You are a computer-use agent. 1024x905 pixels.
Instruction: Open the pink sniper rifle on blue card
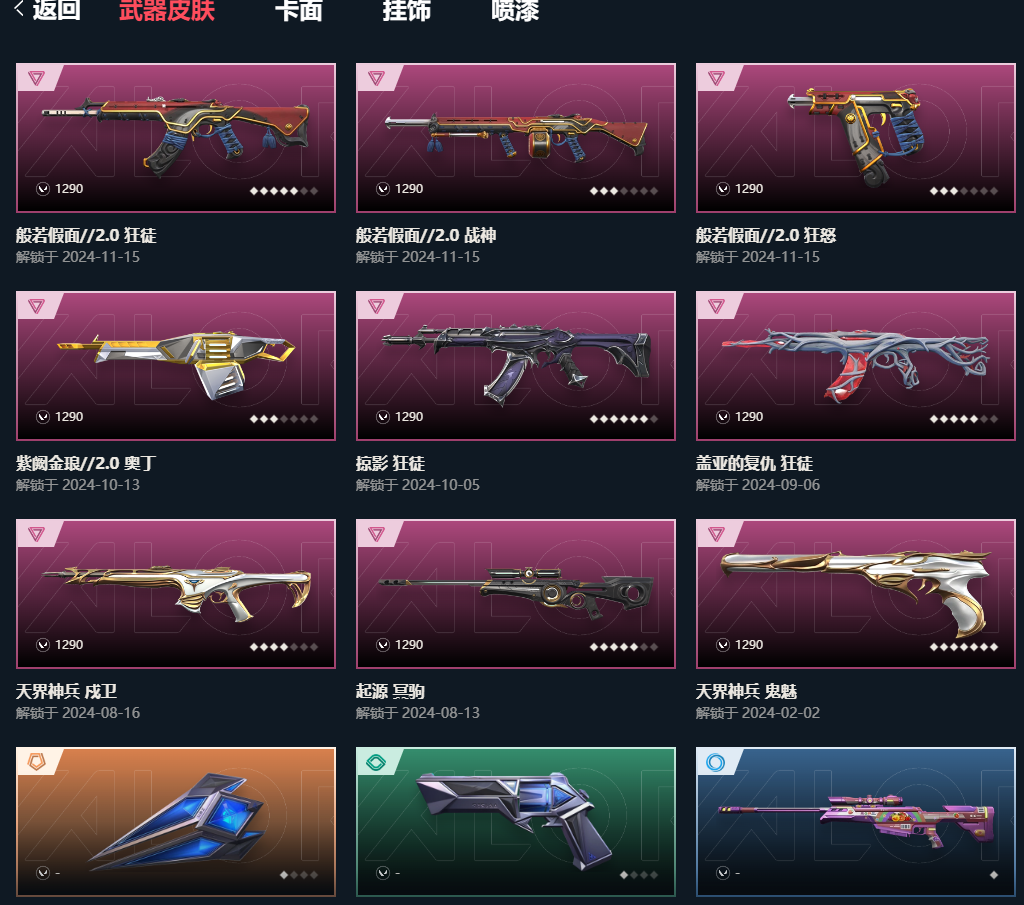[x=856, y=821]
